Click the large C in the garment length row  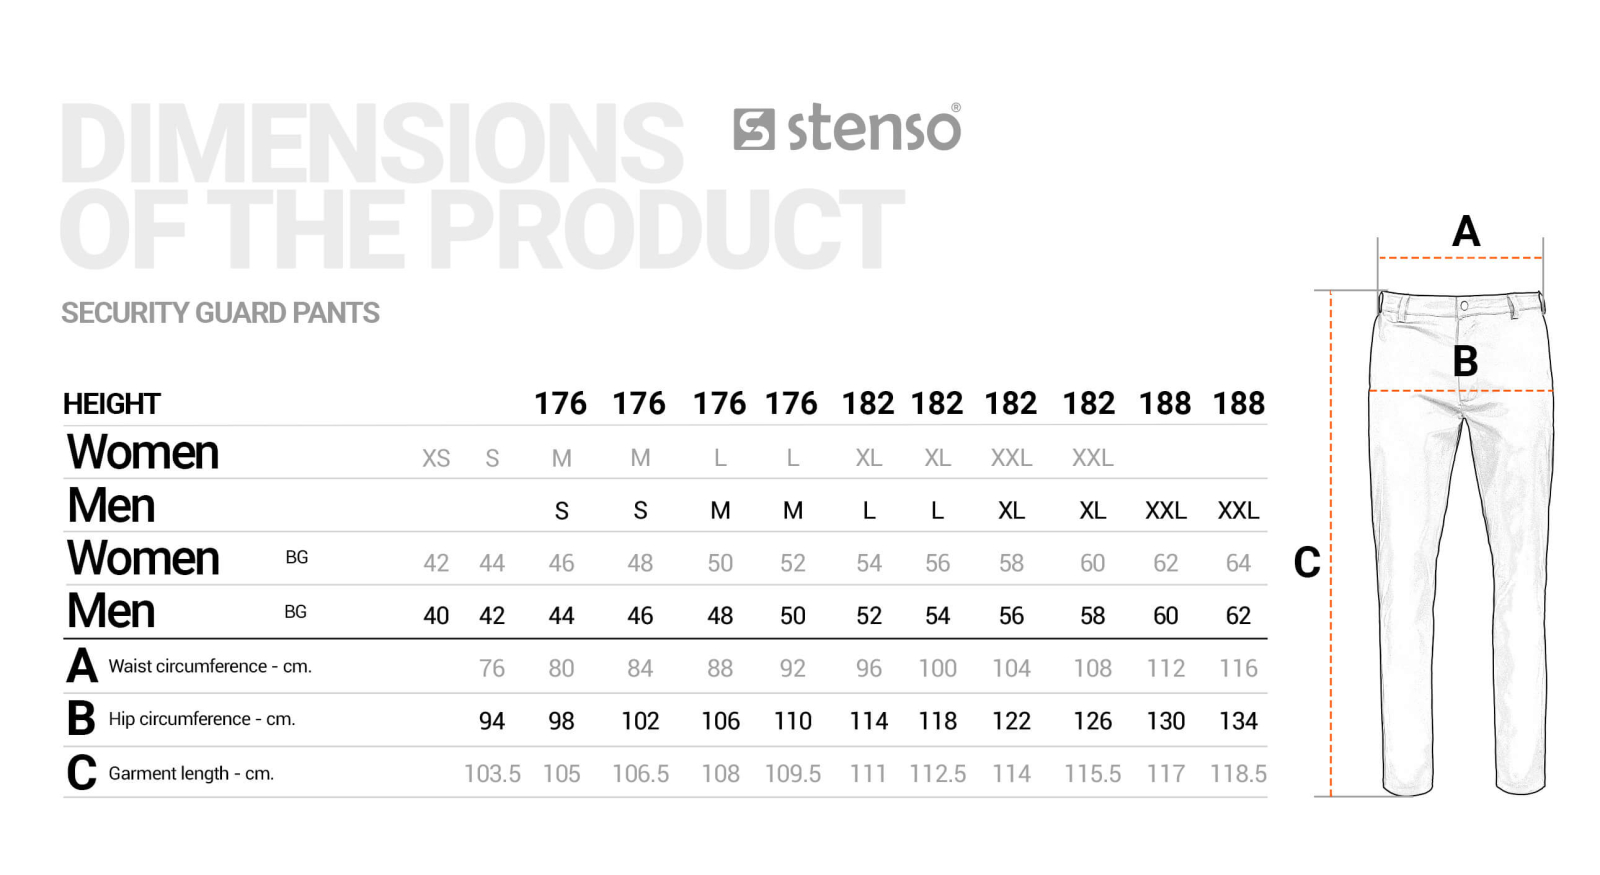click(x=81, y=773)
